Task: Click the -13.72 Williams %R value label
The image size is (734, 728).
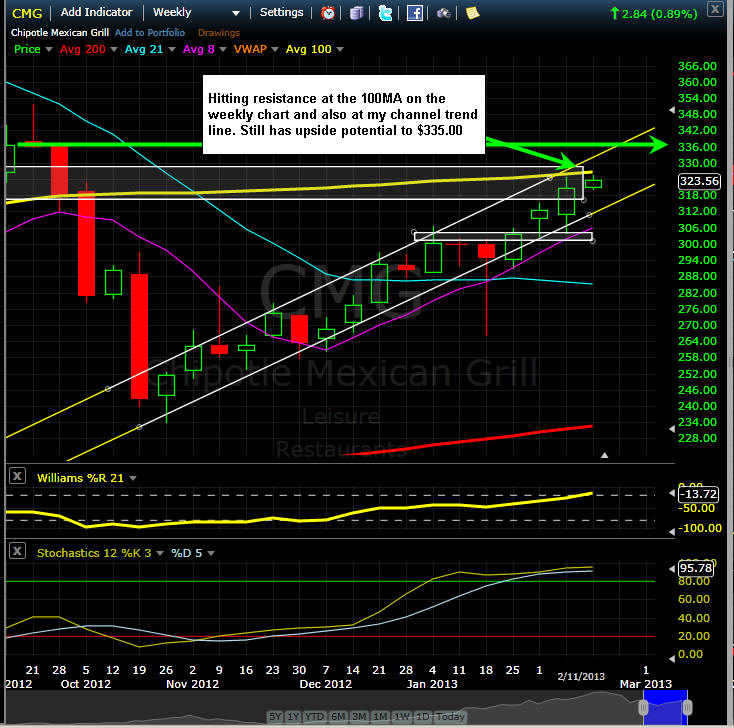Action: (698, 494)
